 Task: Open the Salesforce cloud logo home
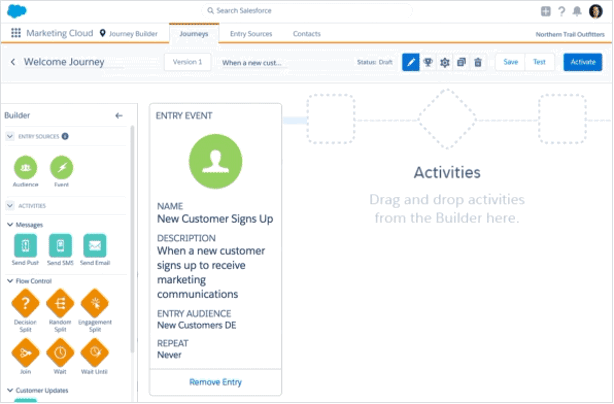click(17, 11)
